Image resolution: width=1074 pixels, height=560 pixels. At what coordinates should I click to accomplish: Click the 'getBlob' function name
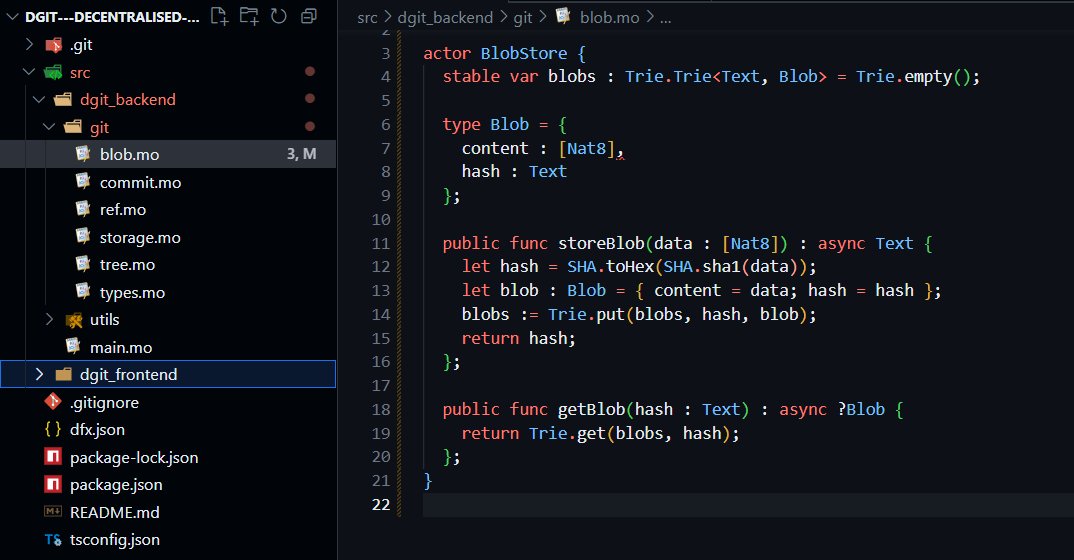(591, 409)
